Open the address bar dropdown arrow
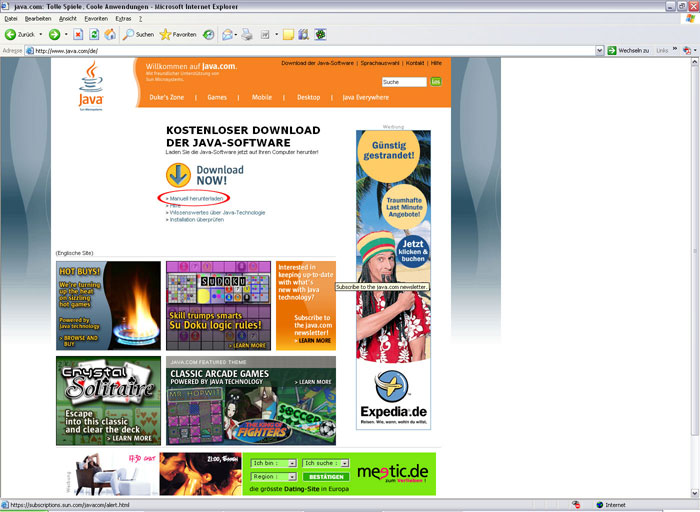This screenshot has height=512, width=700. pos(600,51)
